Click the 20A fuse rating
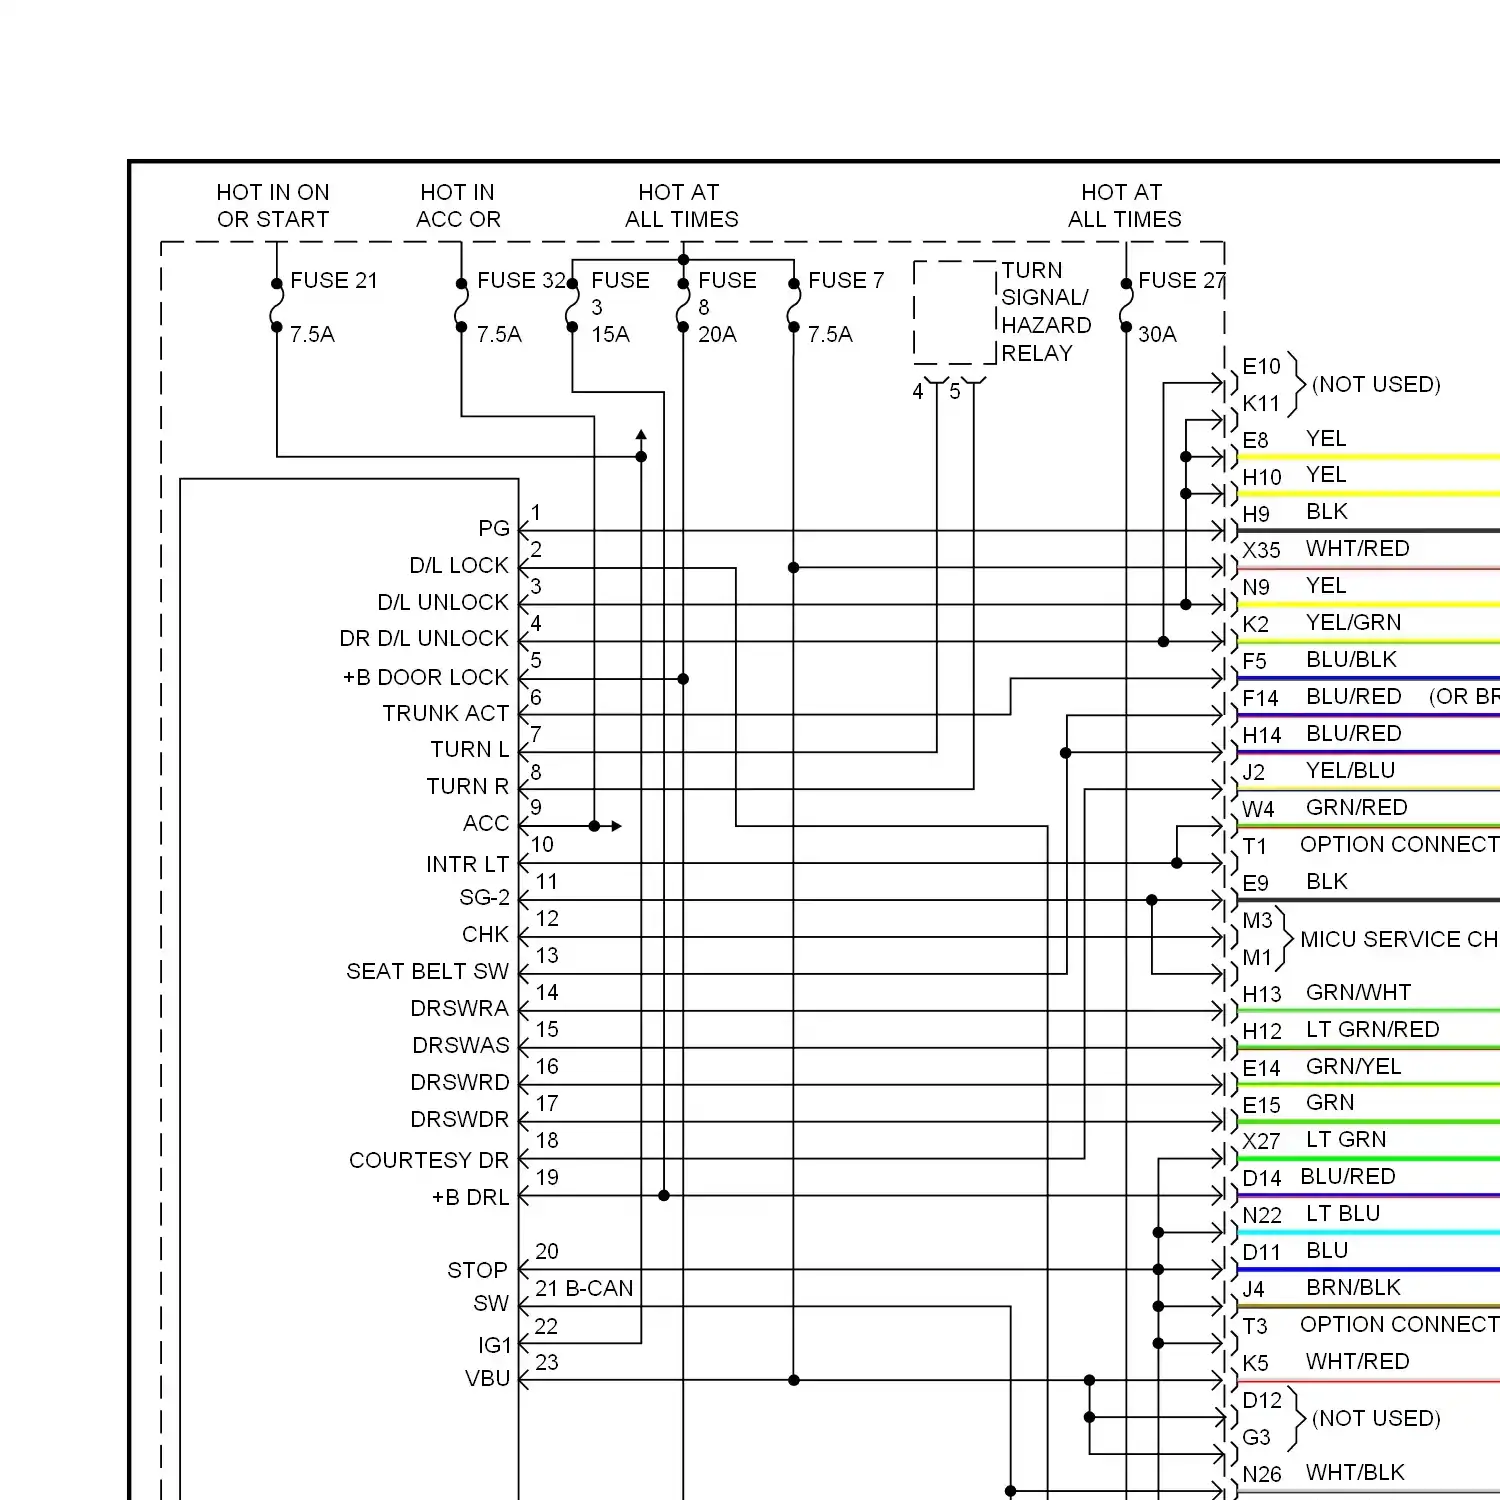The width and height of the screenshot is (1500, 1500). click(x=717, y=335)
